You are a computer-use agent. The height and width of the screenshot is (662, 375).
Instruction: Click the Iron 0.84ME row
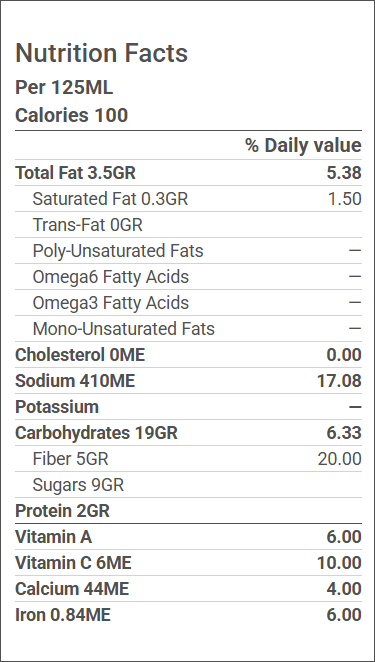[x=188, y=615]
